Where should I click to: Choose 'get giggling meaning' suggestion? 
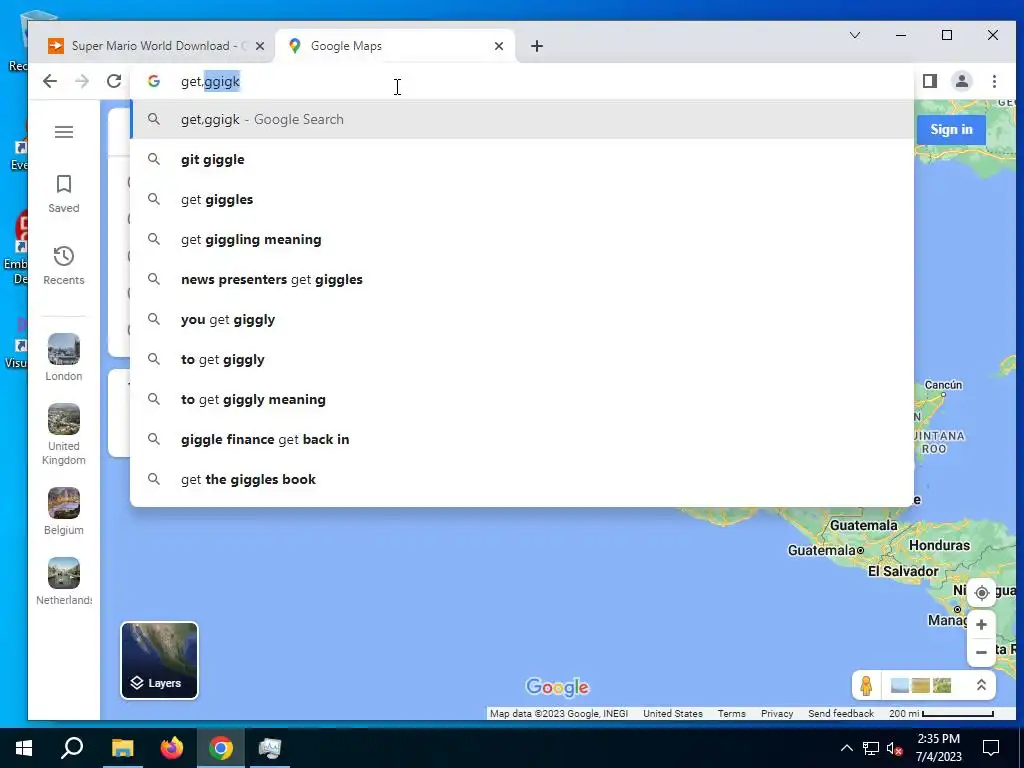coord(522,239)
